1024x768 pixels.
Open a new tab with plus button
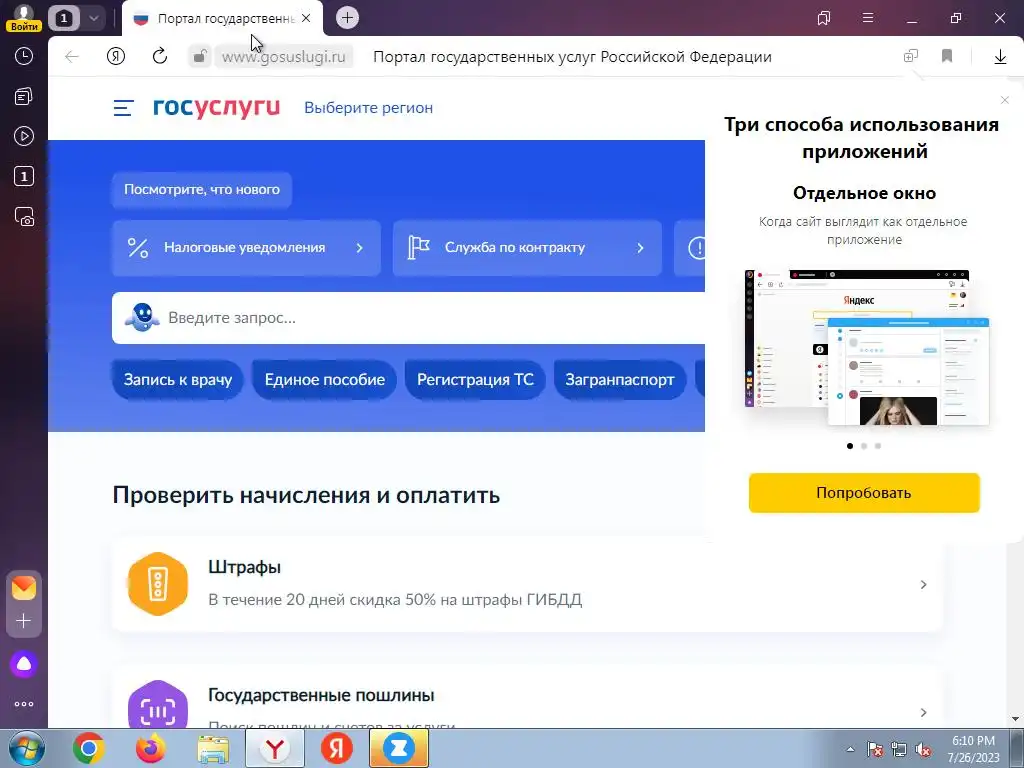[x=347, y=18]
